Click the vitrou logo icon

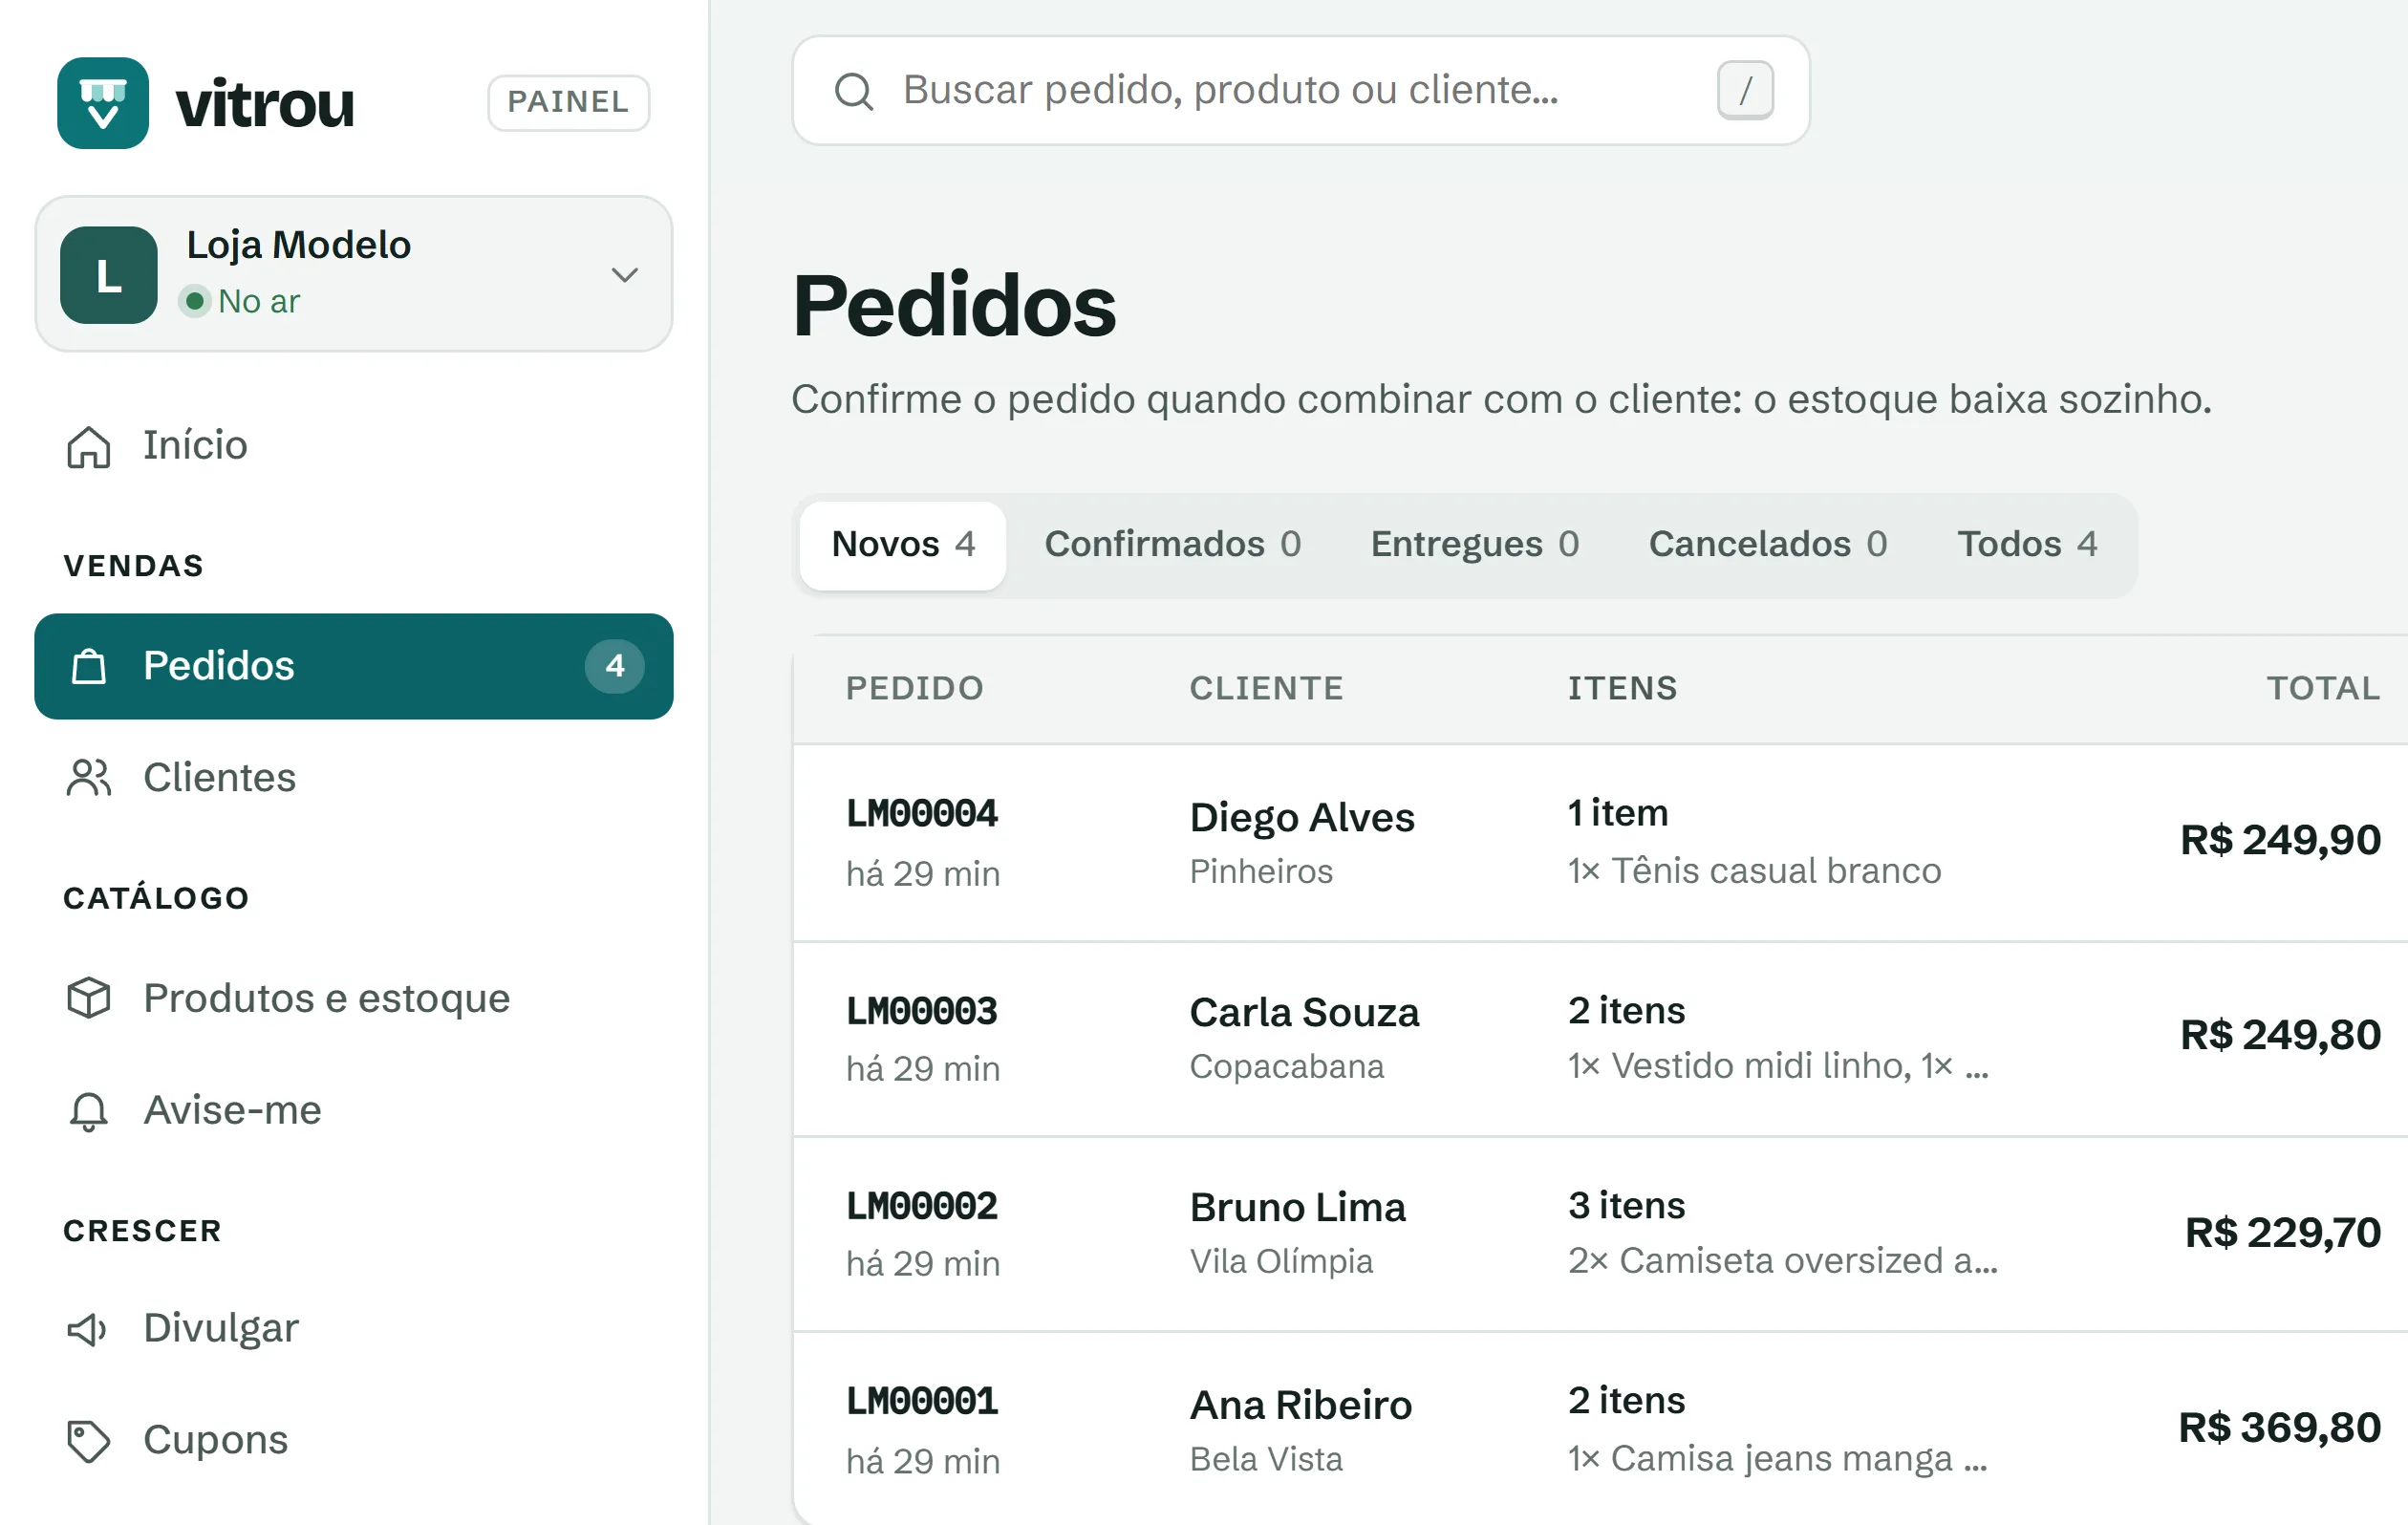[103, 103]
